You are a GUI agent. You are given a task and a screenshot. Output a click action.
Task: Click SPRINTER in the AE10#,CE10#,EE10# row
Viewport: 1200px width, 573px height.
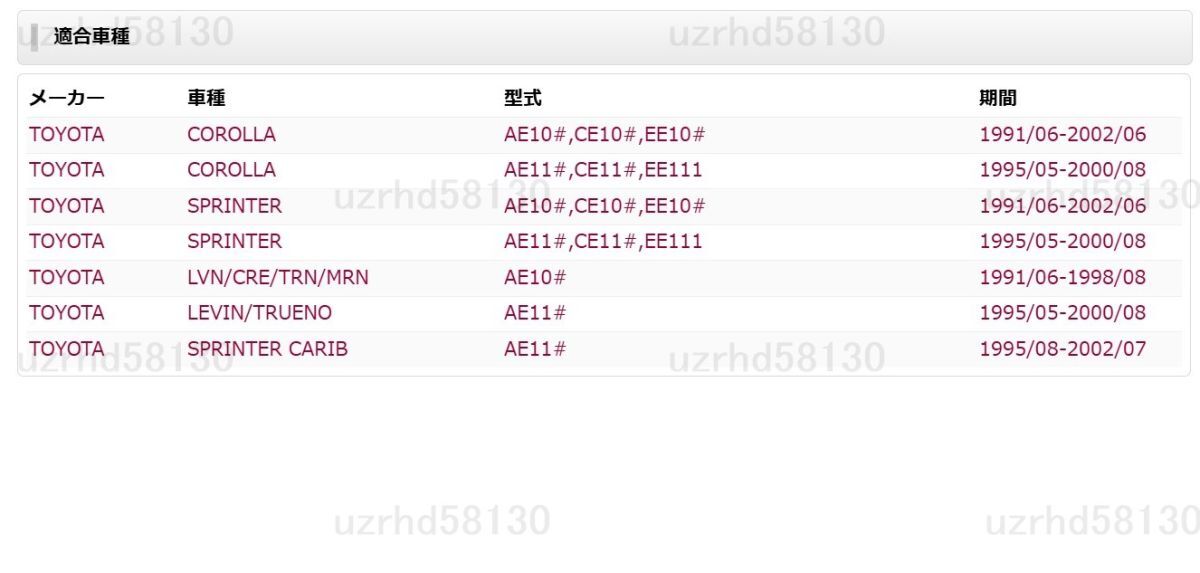tap(234, 206)
